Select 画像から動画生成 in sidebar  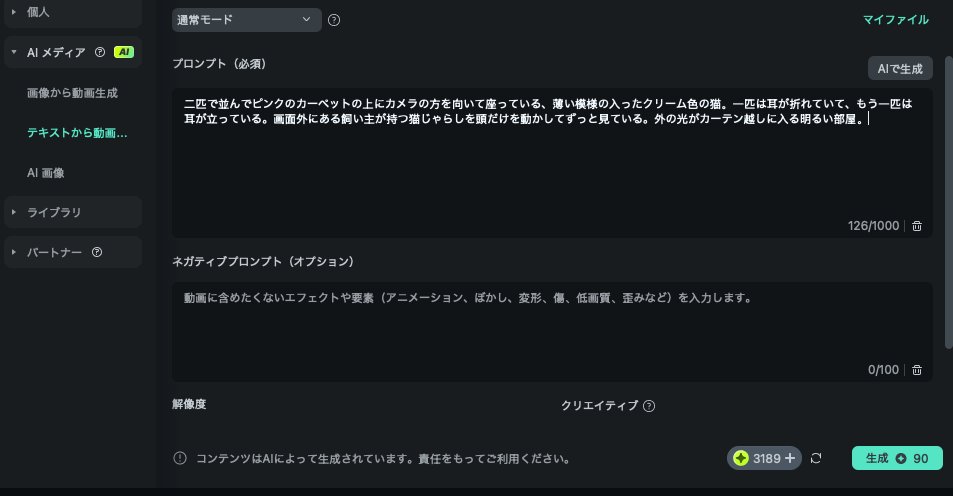[x=72, y=93]
